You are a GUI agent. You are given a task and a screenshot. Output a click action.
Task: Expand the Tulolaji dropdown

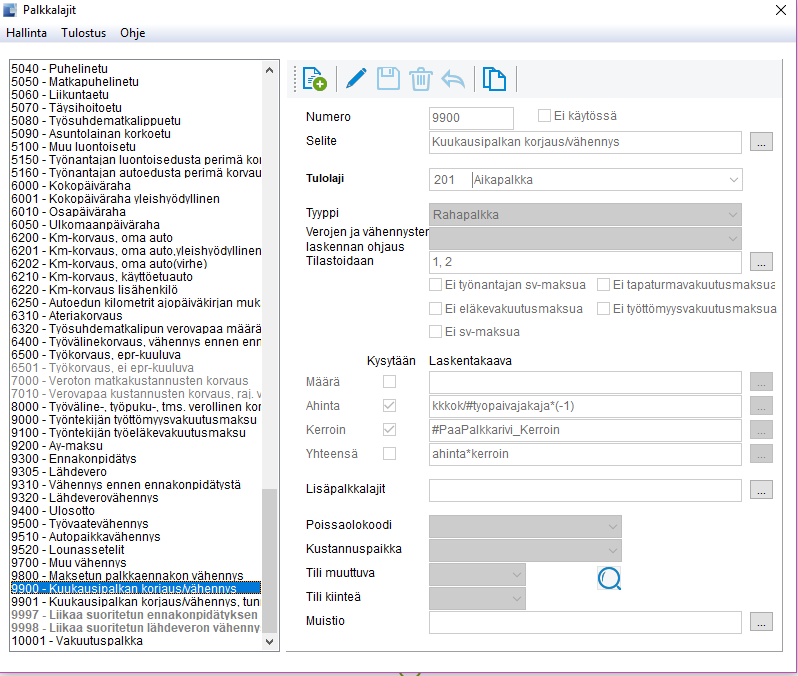(x=733, y=180)
